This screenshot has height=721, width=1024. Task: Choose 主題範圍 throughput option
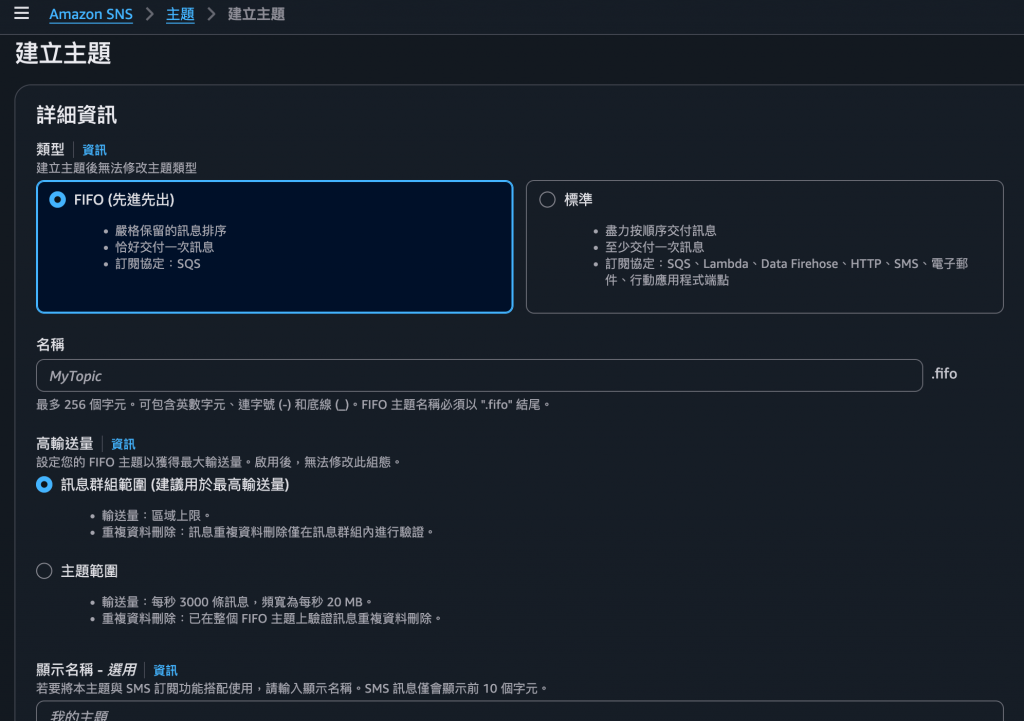coord(44,571)
